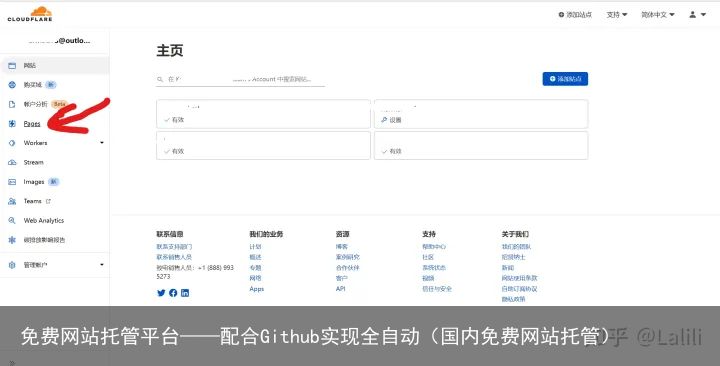
Task: Open the 博客 footer link
Action: click(342, 247)
